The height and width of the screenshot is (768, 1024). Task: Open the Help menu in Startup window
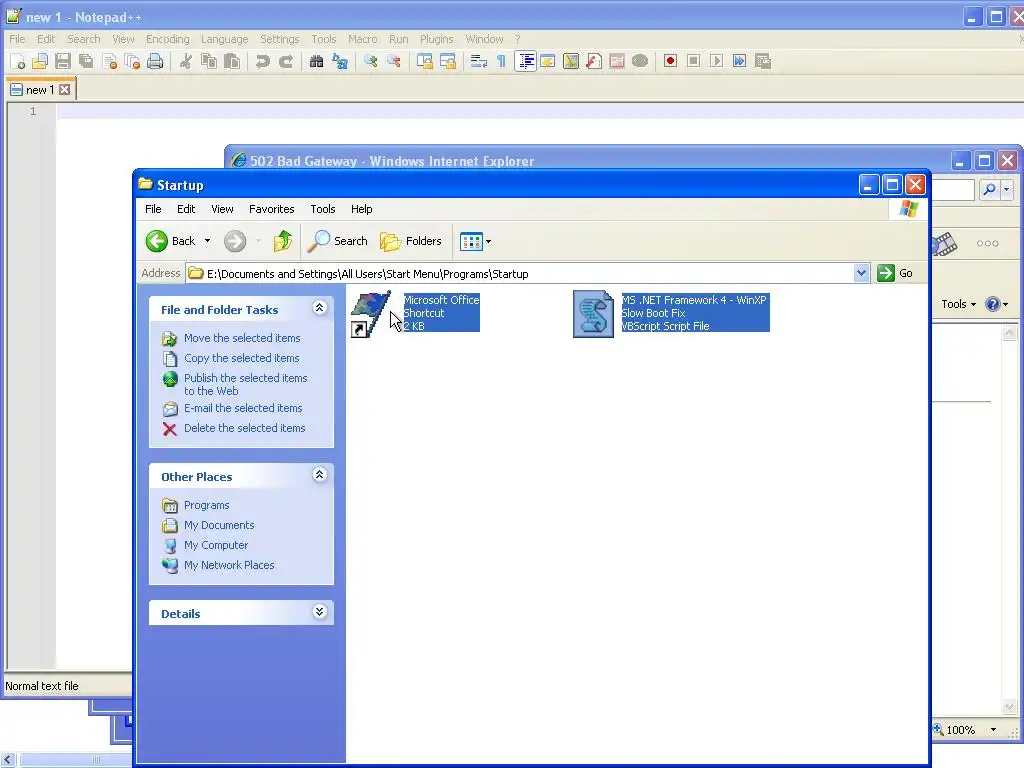pos(361,209)
